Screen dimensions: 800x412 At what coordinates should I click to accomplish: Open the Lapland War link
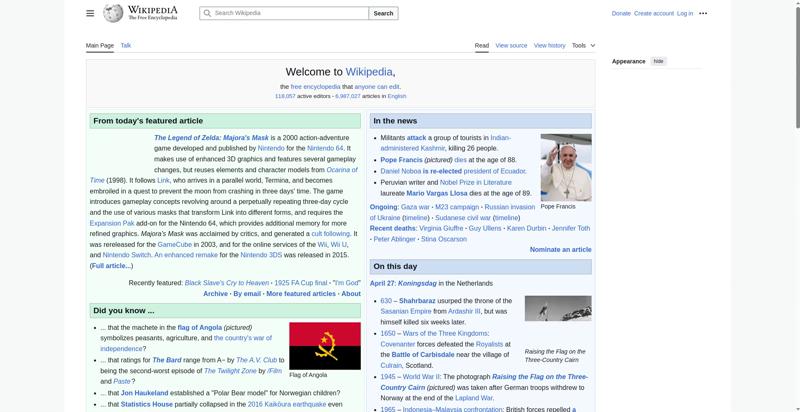[473, 398]
